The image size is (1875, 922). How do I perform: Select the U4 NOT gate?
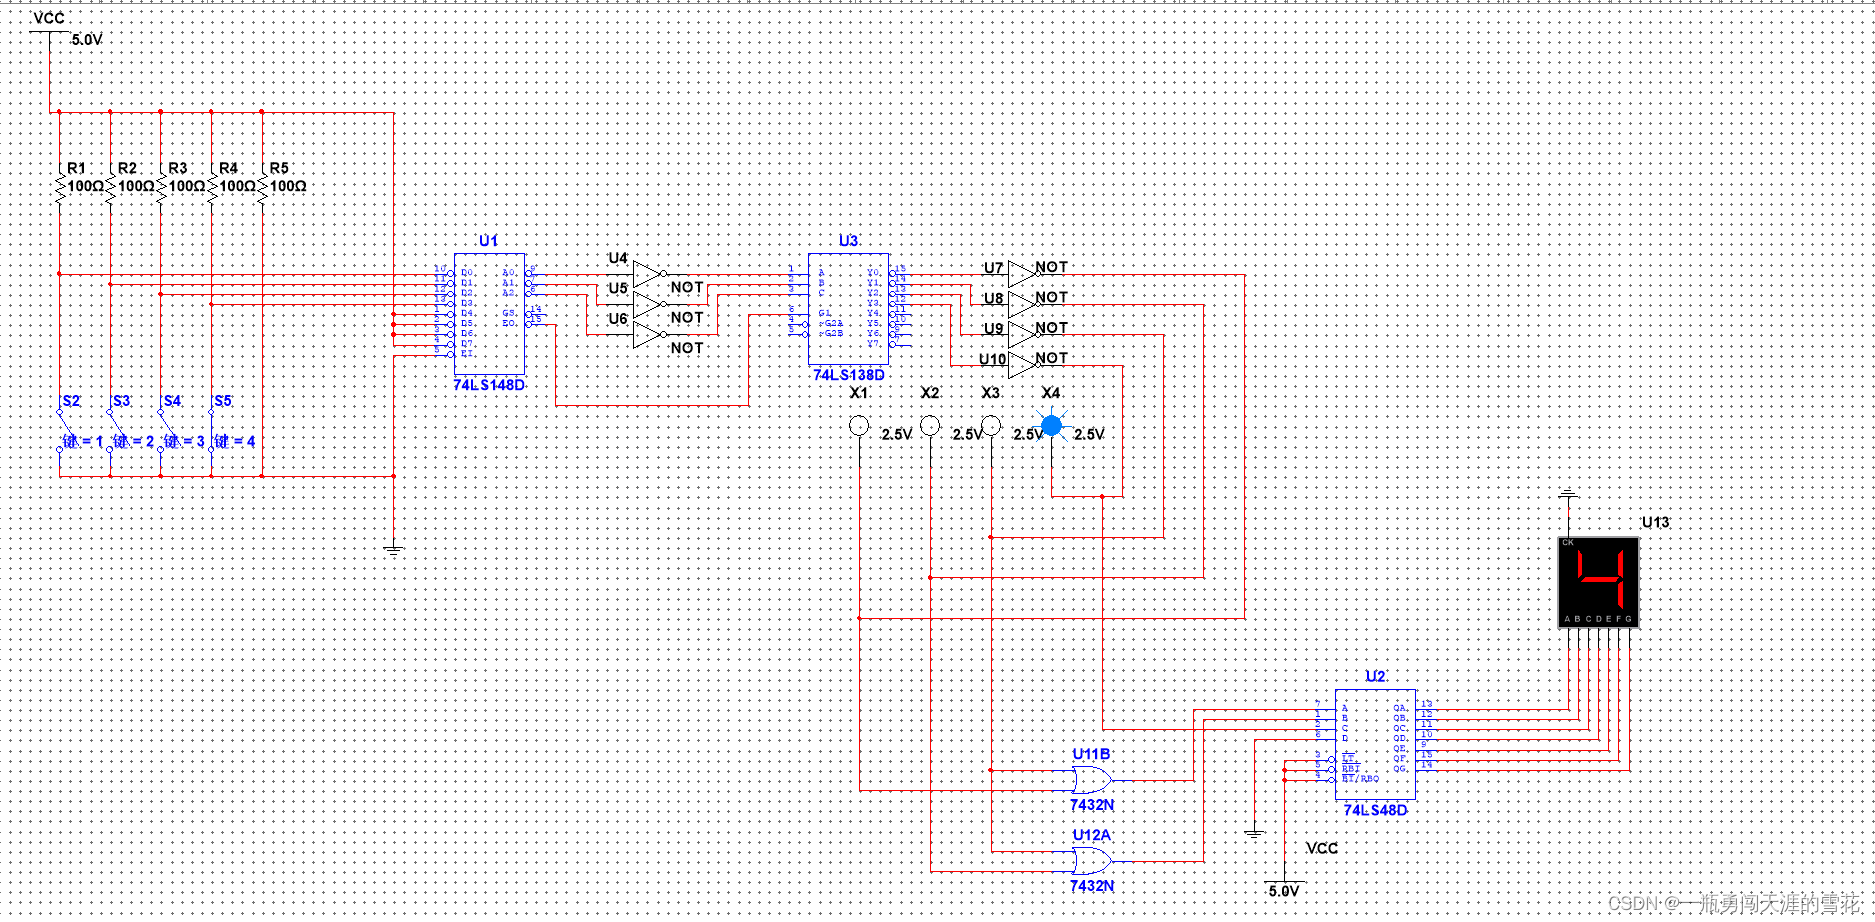(x=649, y=274)
